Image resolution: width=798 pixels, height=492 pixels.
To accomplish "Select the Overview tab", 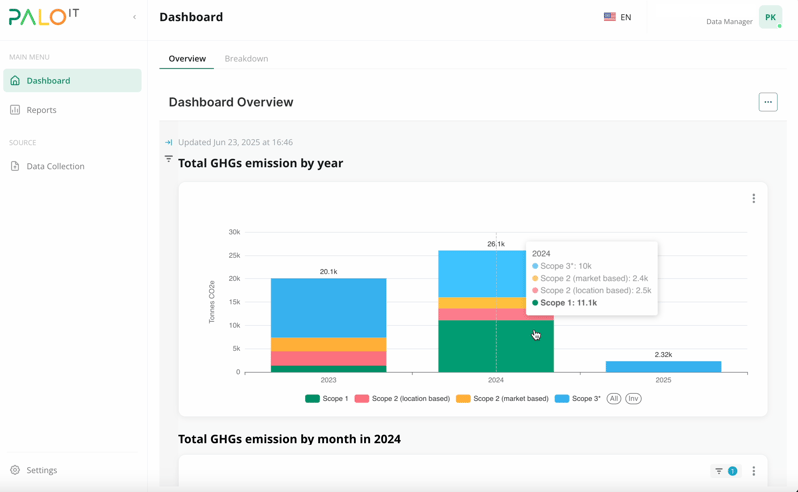I will (x=187, y=59).
